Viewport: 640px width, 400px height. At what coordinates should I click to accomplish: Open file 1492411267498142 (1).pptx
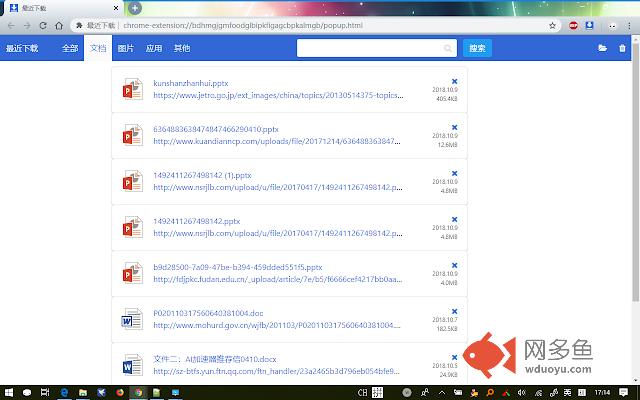(x=201, y=176)
